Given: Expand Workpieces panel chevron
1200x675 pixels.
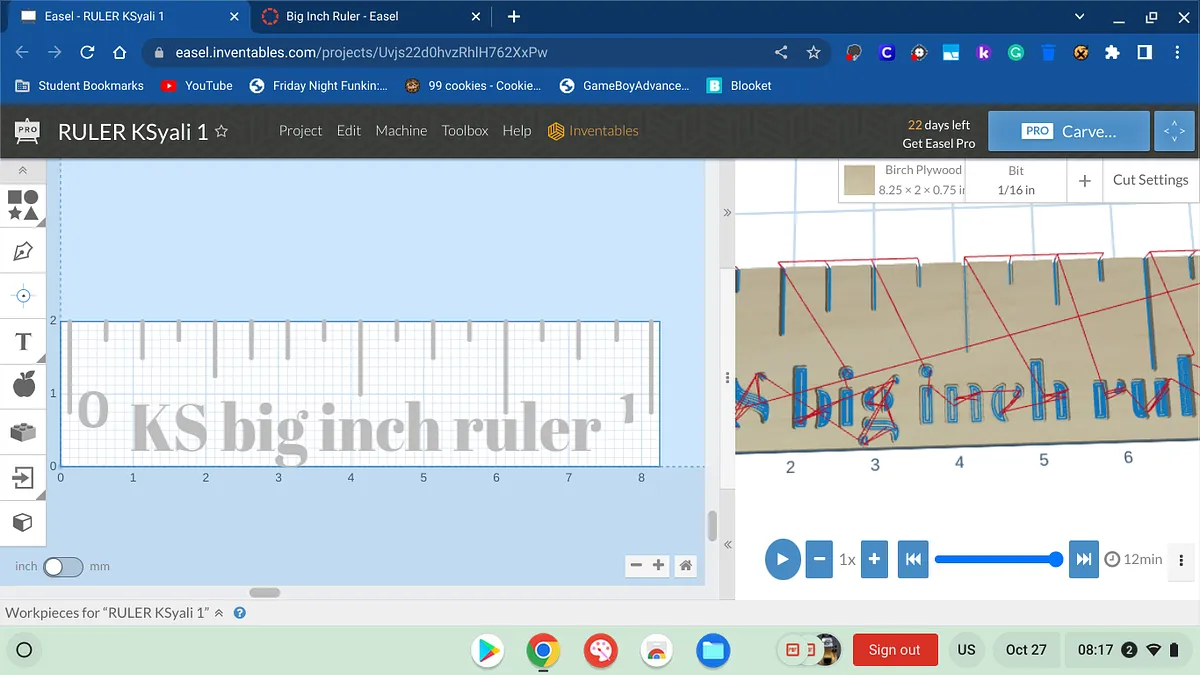Looking at the screenshot, I should 219,613.
